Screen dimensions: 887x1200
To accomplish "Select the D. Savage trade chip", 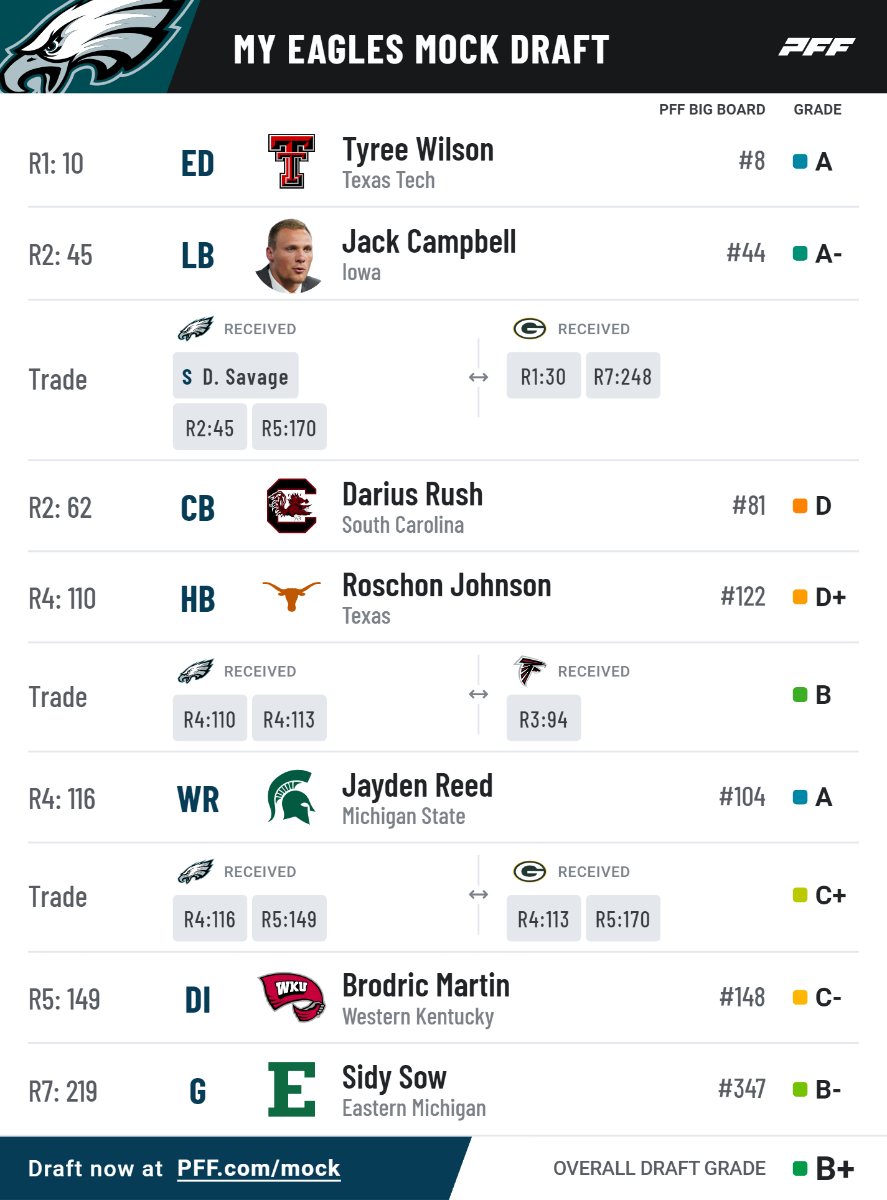I will coord(235,377).
